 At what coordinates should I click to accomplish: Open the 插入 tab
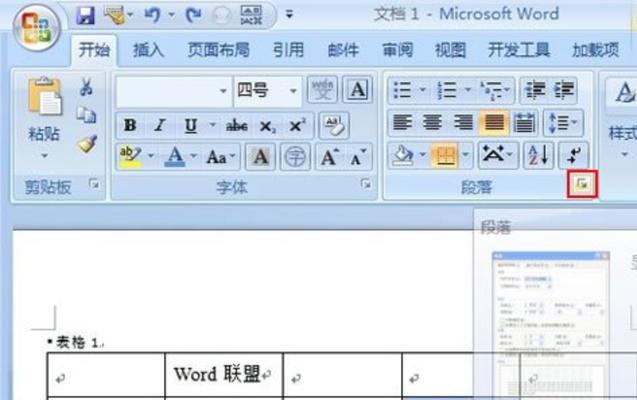tap(148, 50)
